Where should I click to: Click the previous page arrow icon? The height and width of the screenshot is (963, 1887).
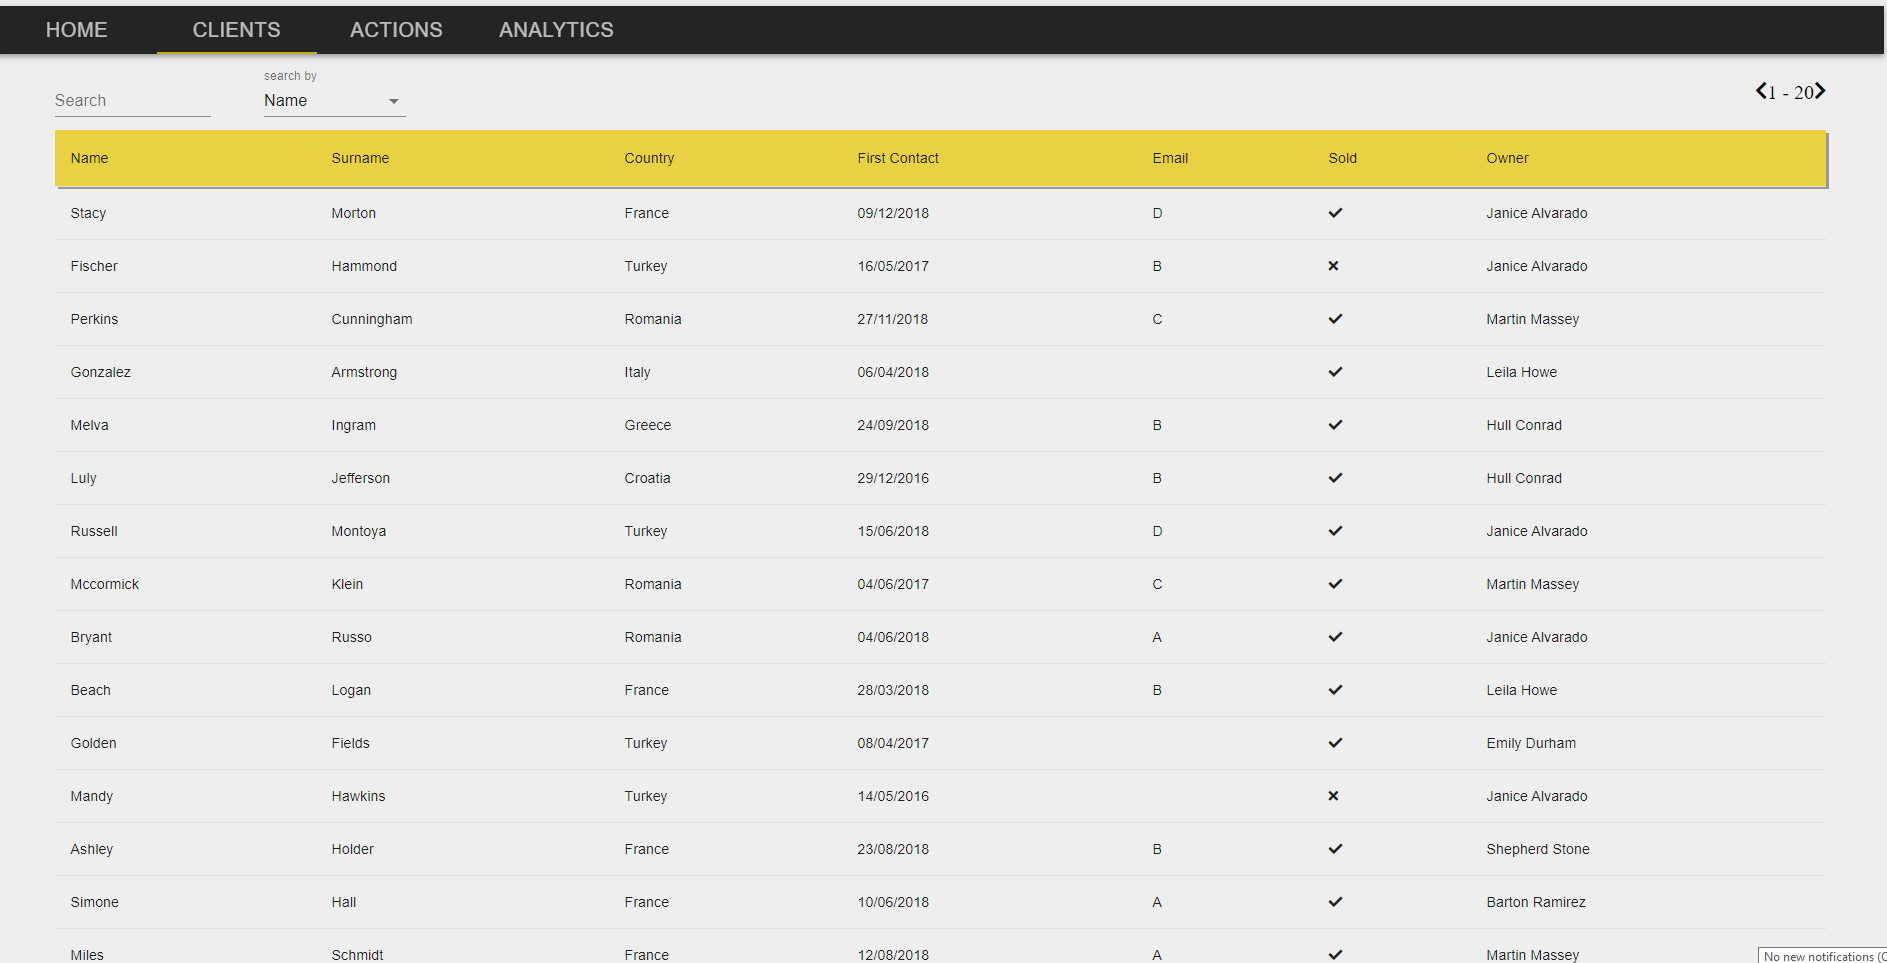tap(1761, 91)
